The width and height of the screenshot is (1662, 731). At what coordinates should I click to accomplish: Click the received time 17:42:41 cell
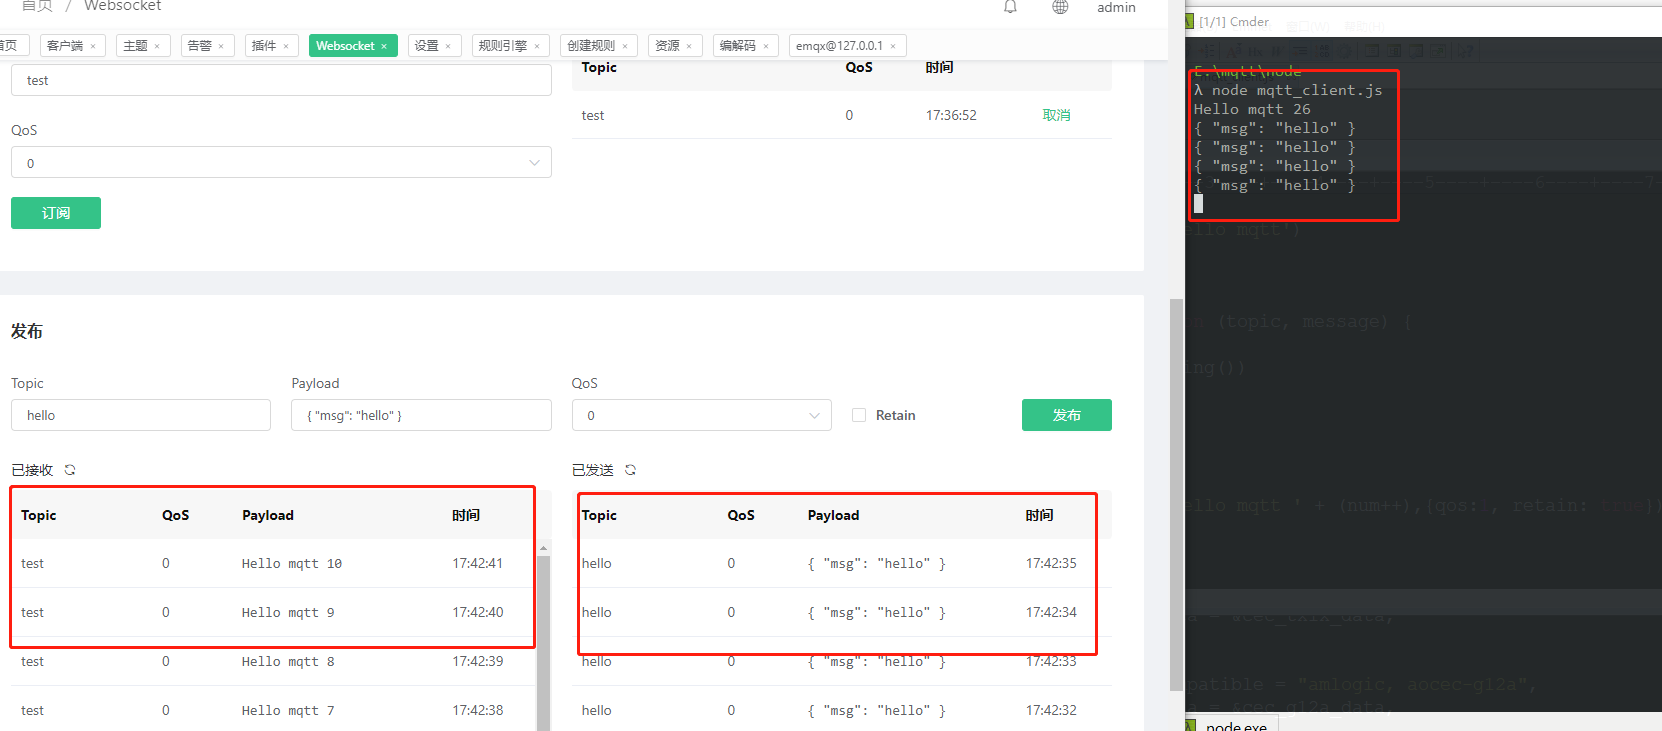(x=477, y=564)
